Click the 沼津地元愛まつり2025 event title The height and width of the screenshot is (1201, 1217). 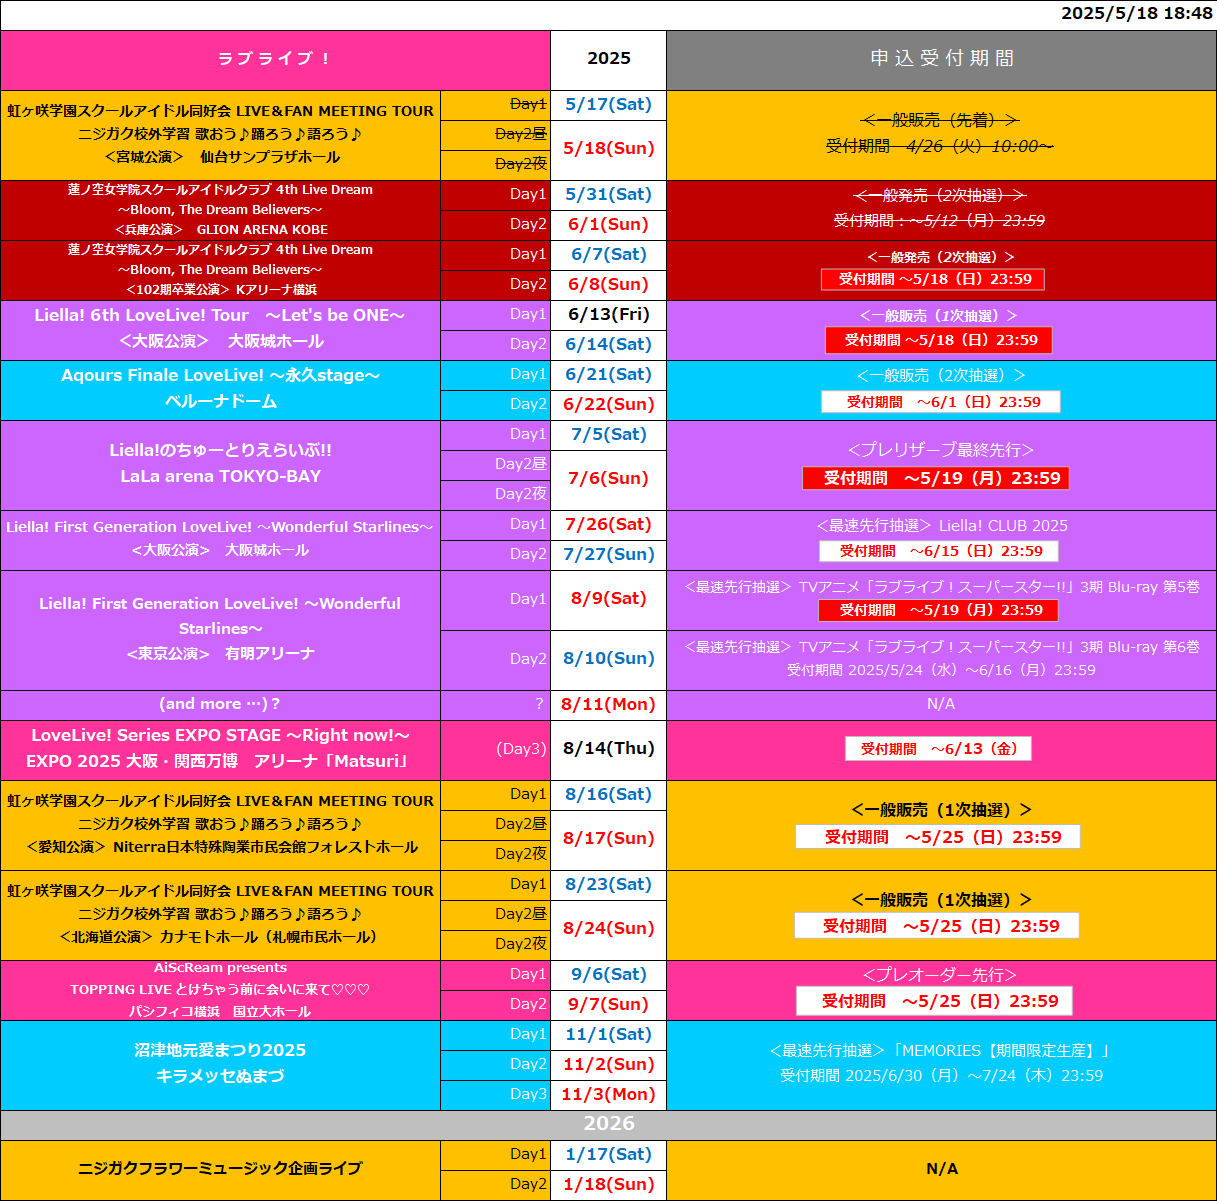click(x=220, y=1051)
